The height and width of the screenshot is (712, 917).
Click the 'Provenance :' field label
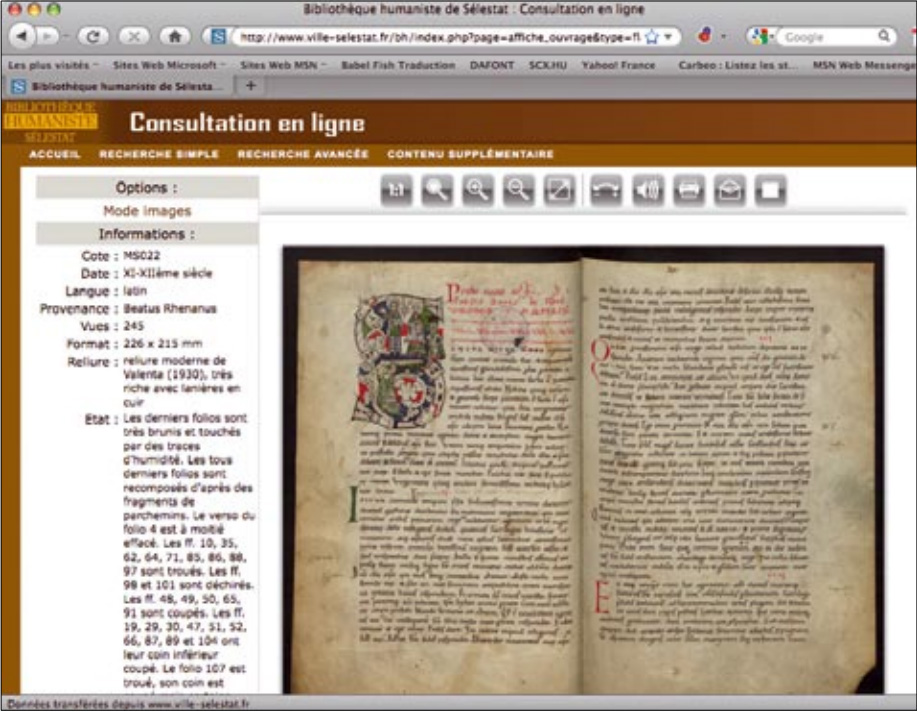(x=79, y=308)
